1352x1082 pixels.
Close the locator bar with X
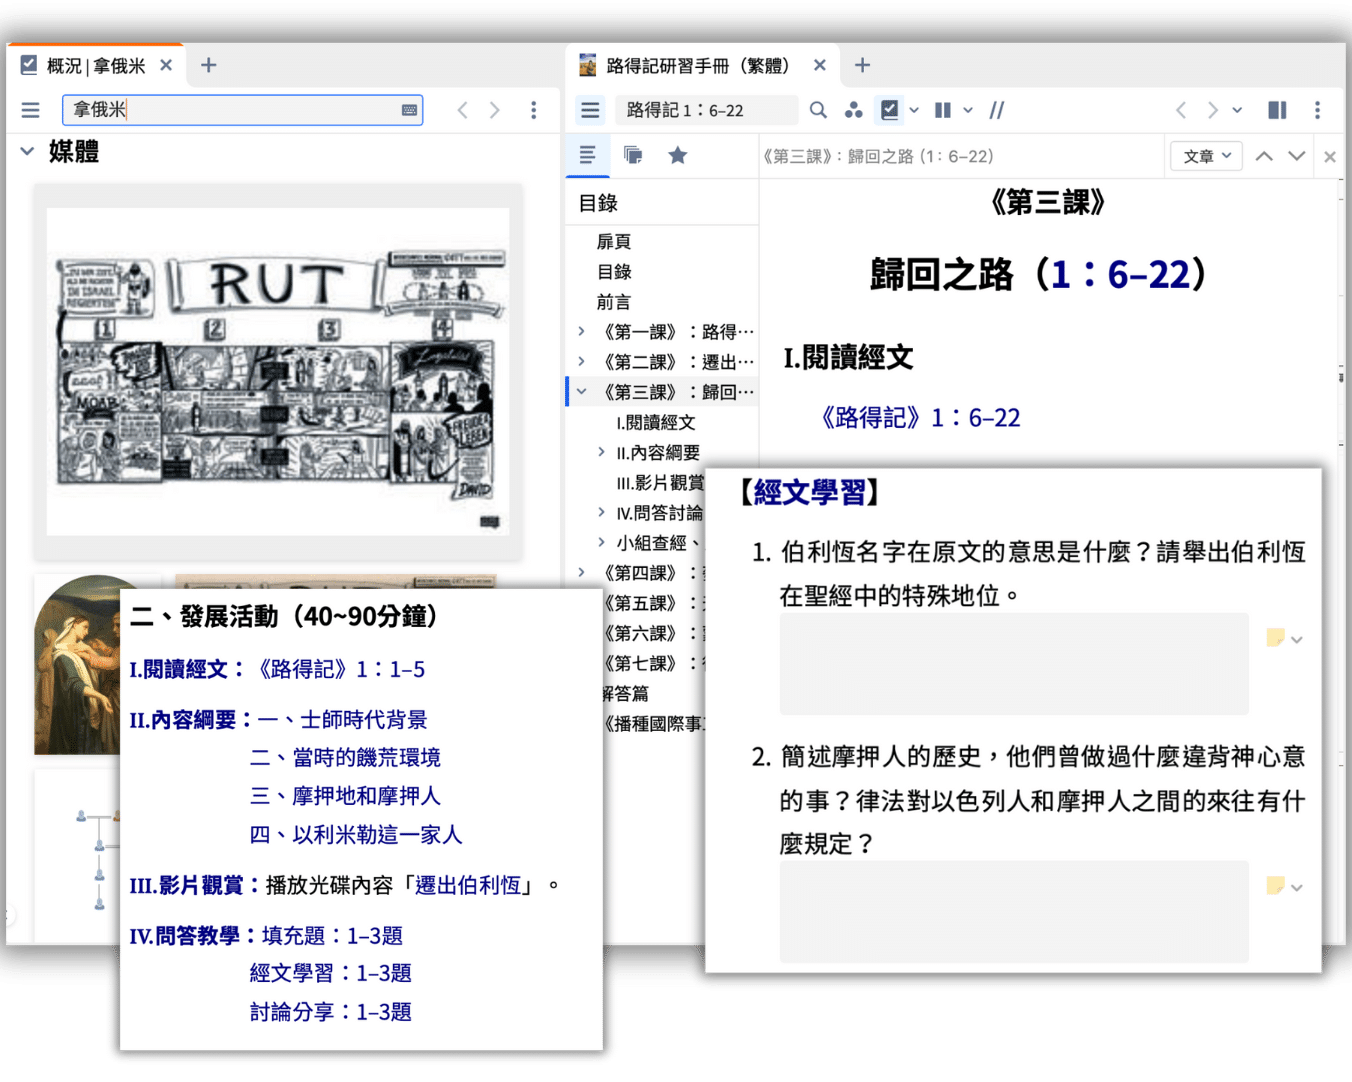(1330, 157)
